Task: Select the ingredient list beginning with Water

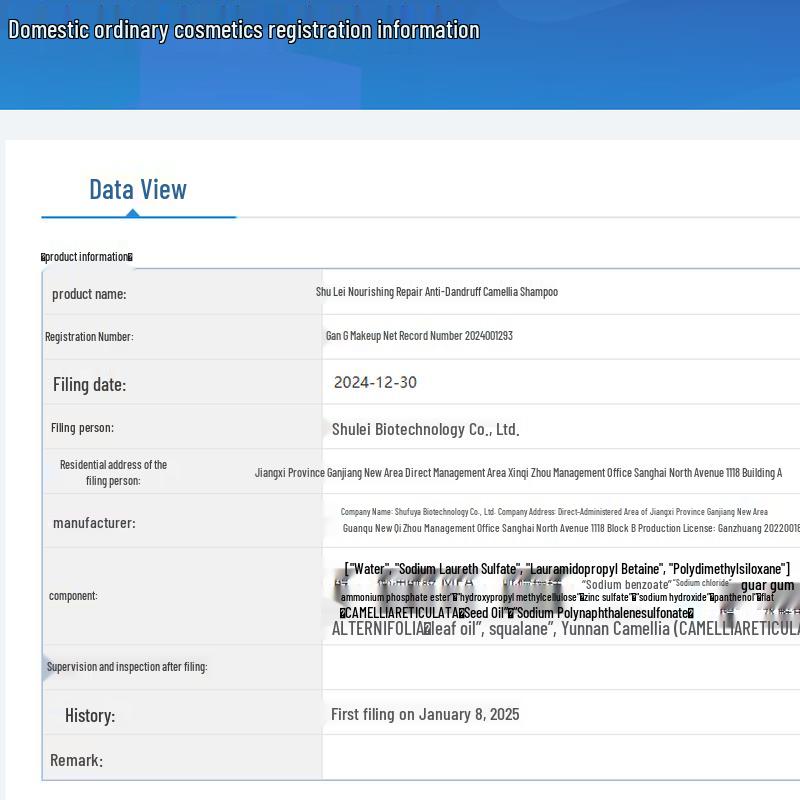Action: click(x=567, y=569)
